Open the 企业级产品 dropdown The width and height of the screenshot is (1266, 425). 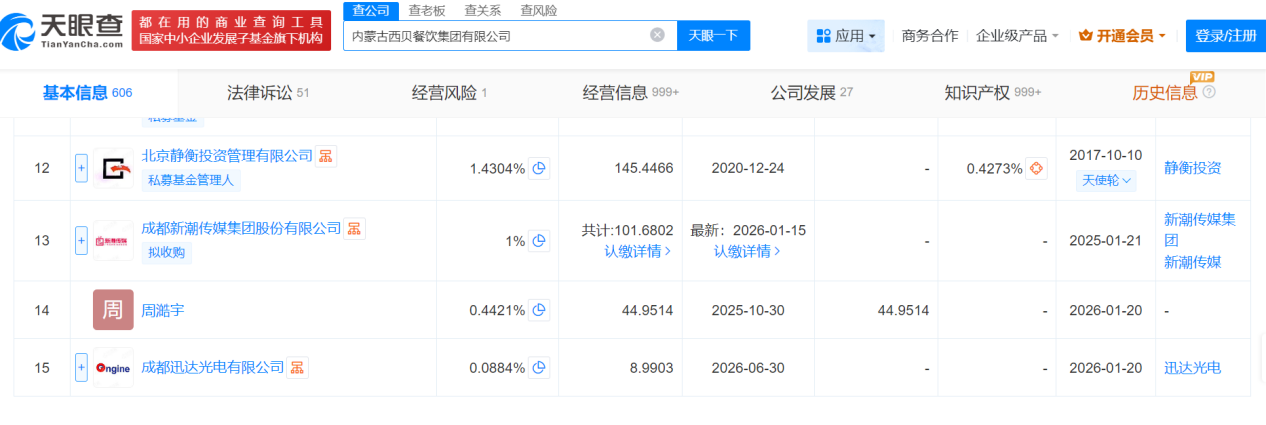1017,35
